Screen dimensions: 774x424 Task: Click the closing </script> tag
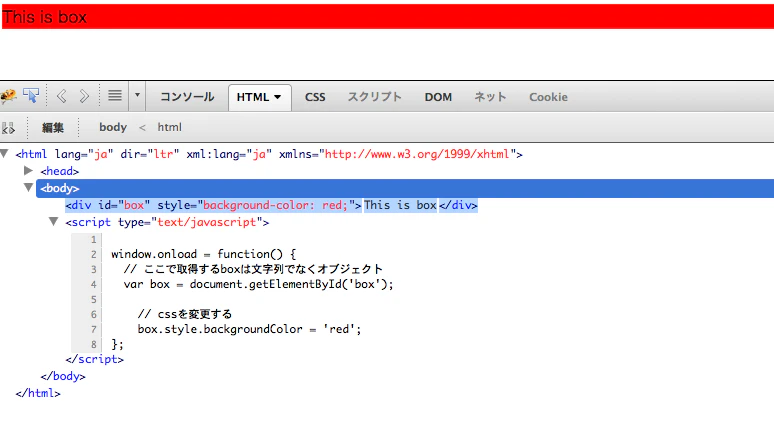tap(94, 359)
